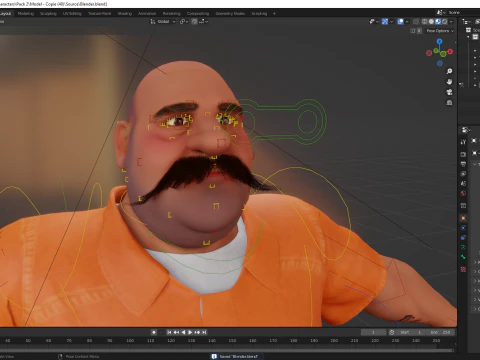Jump to the first frame
The image size is (480, 360).
pyautogui.click(x=169, y=332)
